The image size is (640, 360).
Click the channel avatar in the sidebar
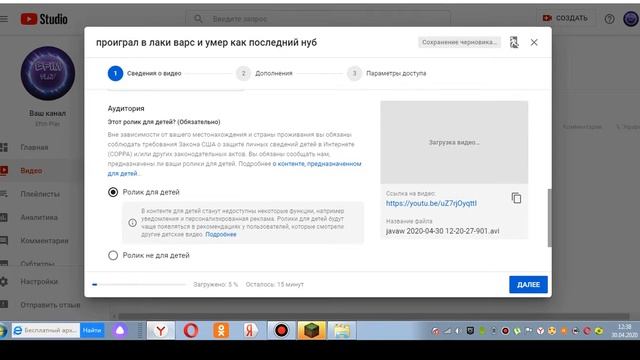pos(48,73)
